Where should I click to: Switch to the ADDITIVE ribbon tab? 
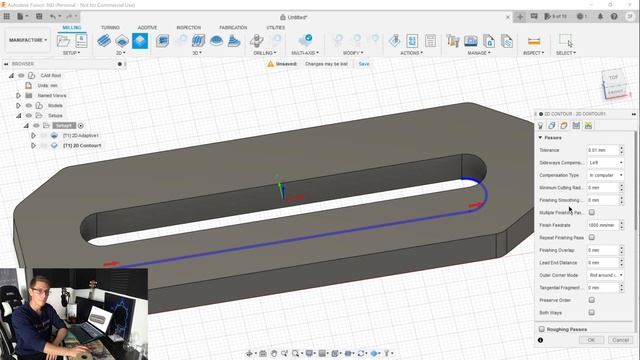tap(147, 27)
